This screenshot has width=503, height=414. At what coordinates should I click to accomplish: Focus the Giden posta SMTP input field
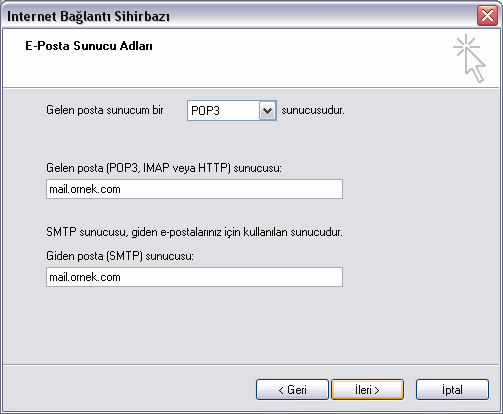pos(194,277)
